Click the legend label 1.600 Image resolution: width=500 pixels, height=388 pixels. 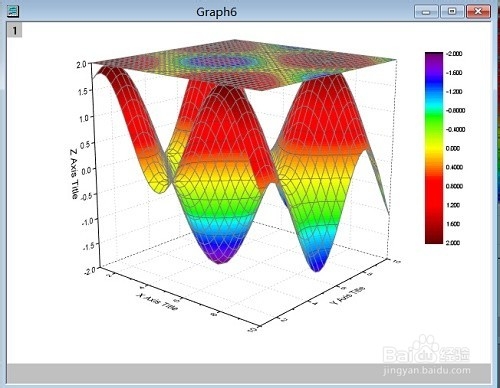tap(453, 224)
